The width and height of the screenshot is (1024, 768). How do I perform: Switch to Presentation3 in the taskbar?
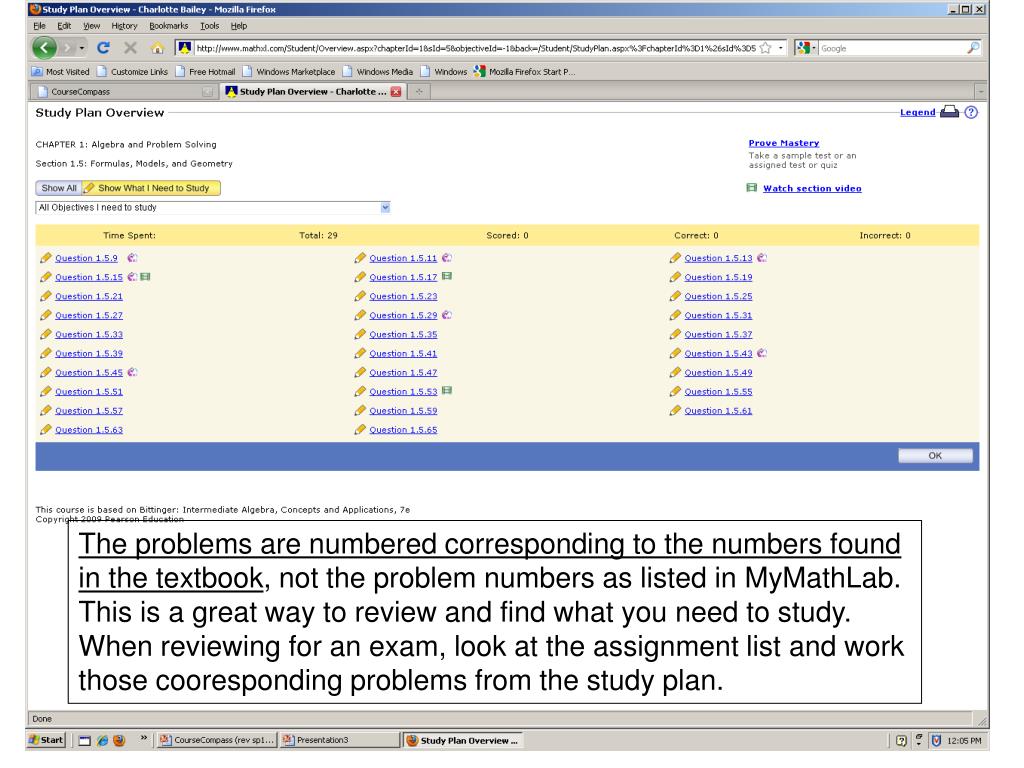click(340, 740)
